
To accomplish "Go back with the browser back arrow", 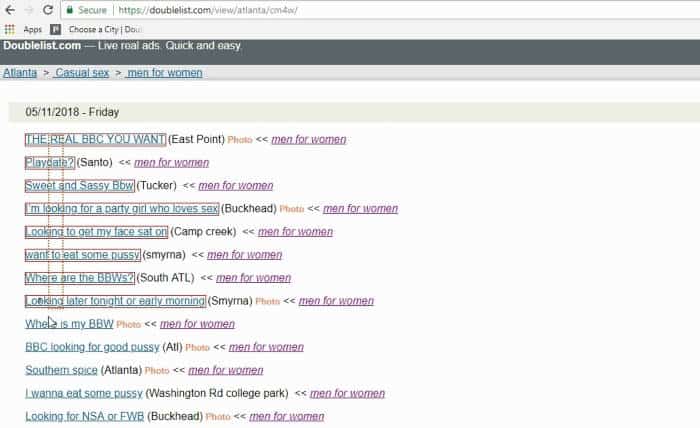I will [x=9, y=10].
